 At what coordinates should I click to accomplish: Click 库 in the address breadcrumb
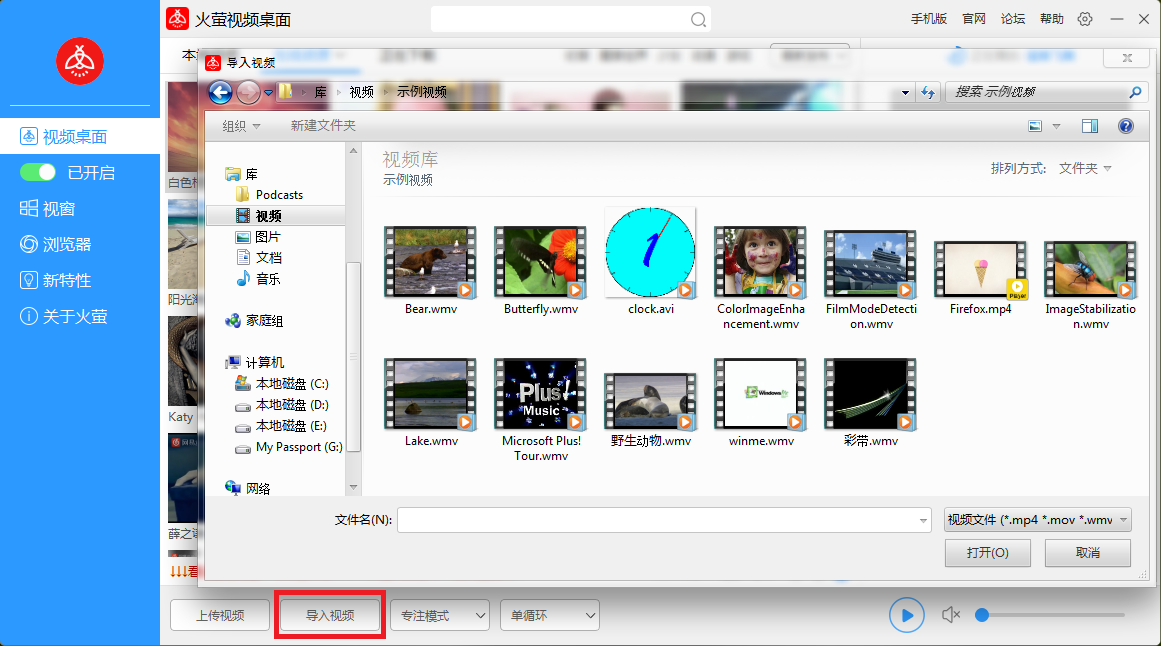(x=320, y=92)
